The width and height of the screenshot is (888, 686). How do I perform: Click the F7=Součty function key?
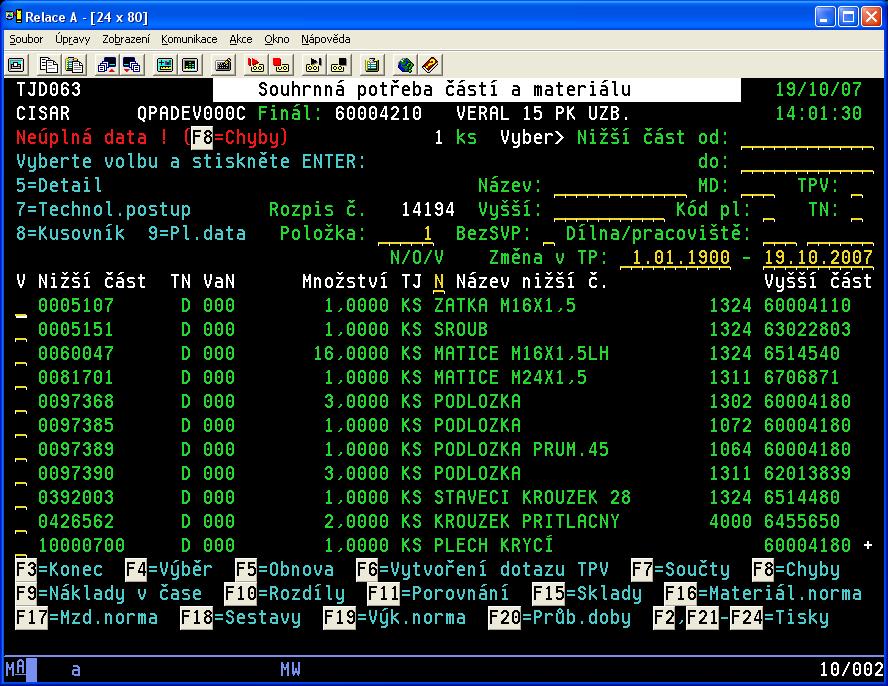pos(681,569)
